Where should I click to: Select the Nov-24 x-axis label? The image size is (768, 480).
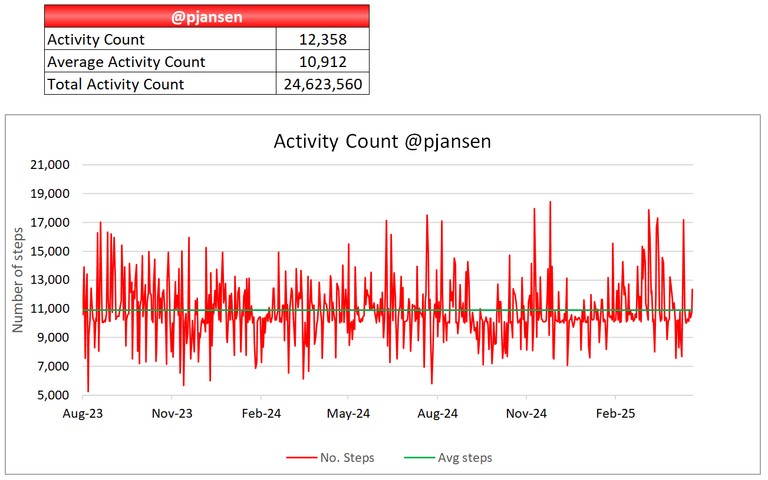coord(526,413)
